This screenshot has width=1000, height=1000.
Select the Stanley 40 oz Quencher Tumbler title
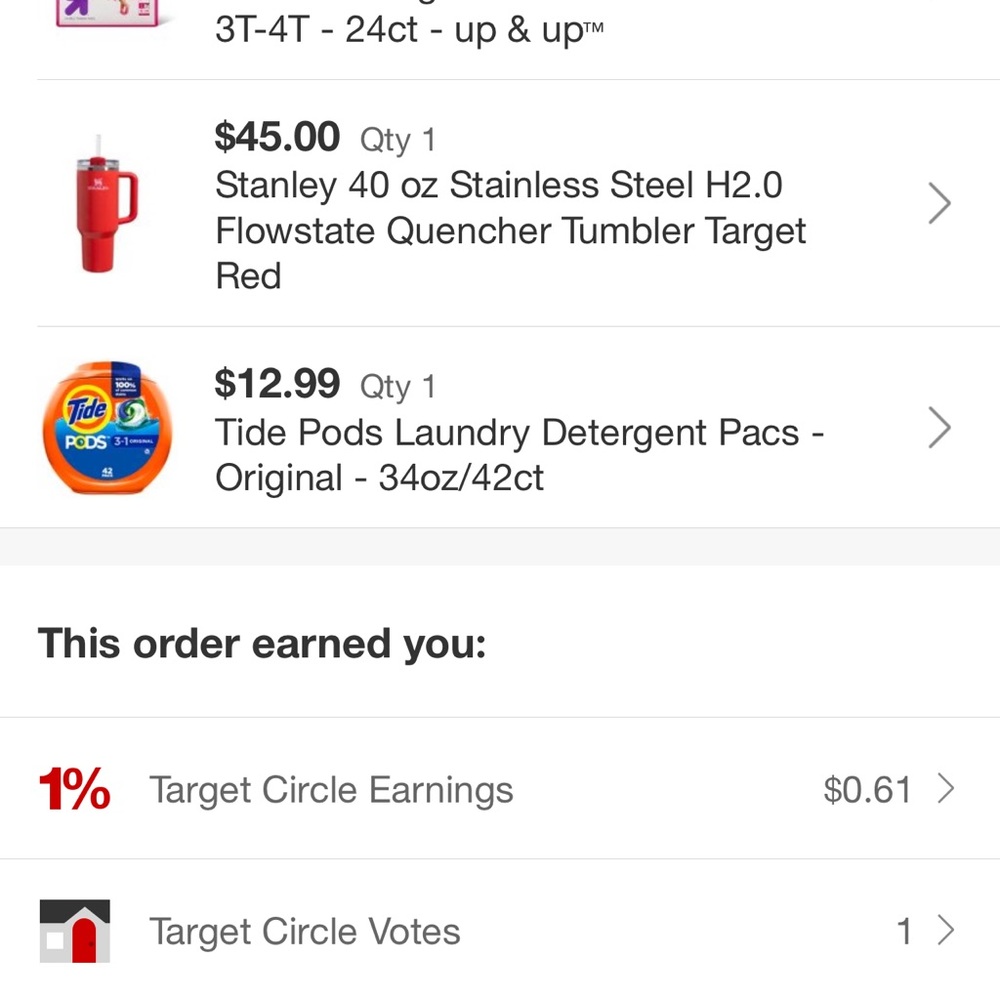510,231
